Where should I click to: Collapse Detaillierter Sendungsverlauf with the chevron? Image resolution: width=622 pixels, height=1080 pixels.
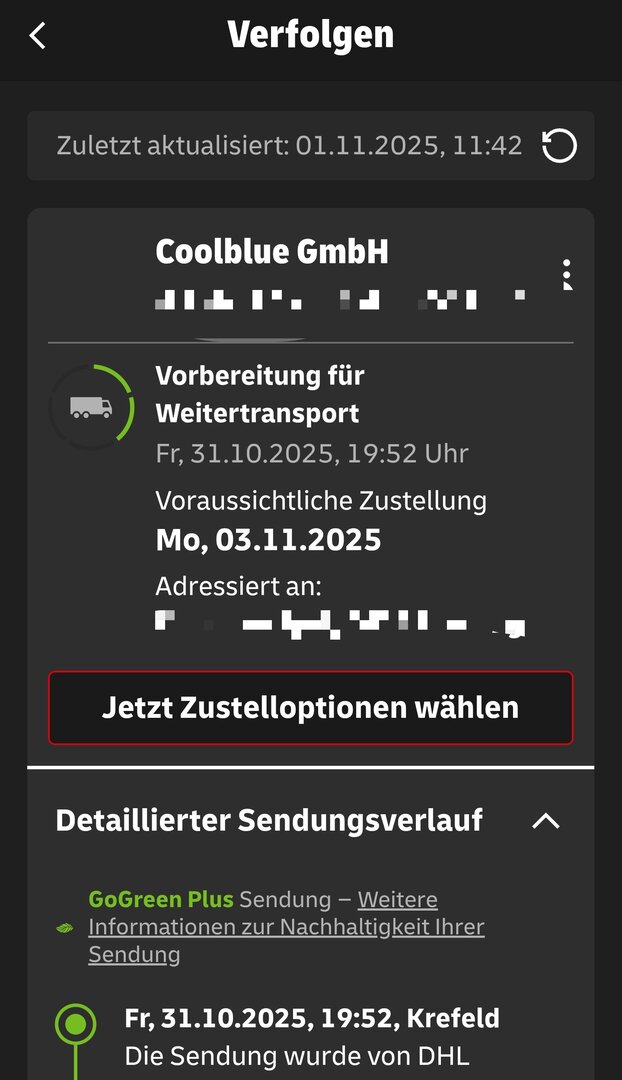(x=546, y=820)
